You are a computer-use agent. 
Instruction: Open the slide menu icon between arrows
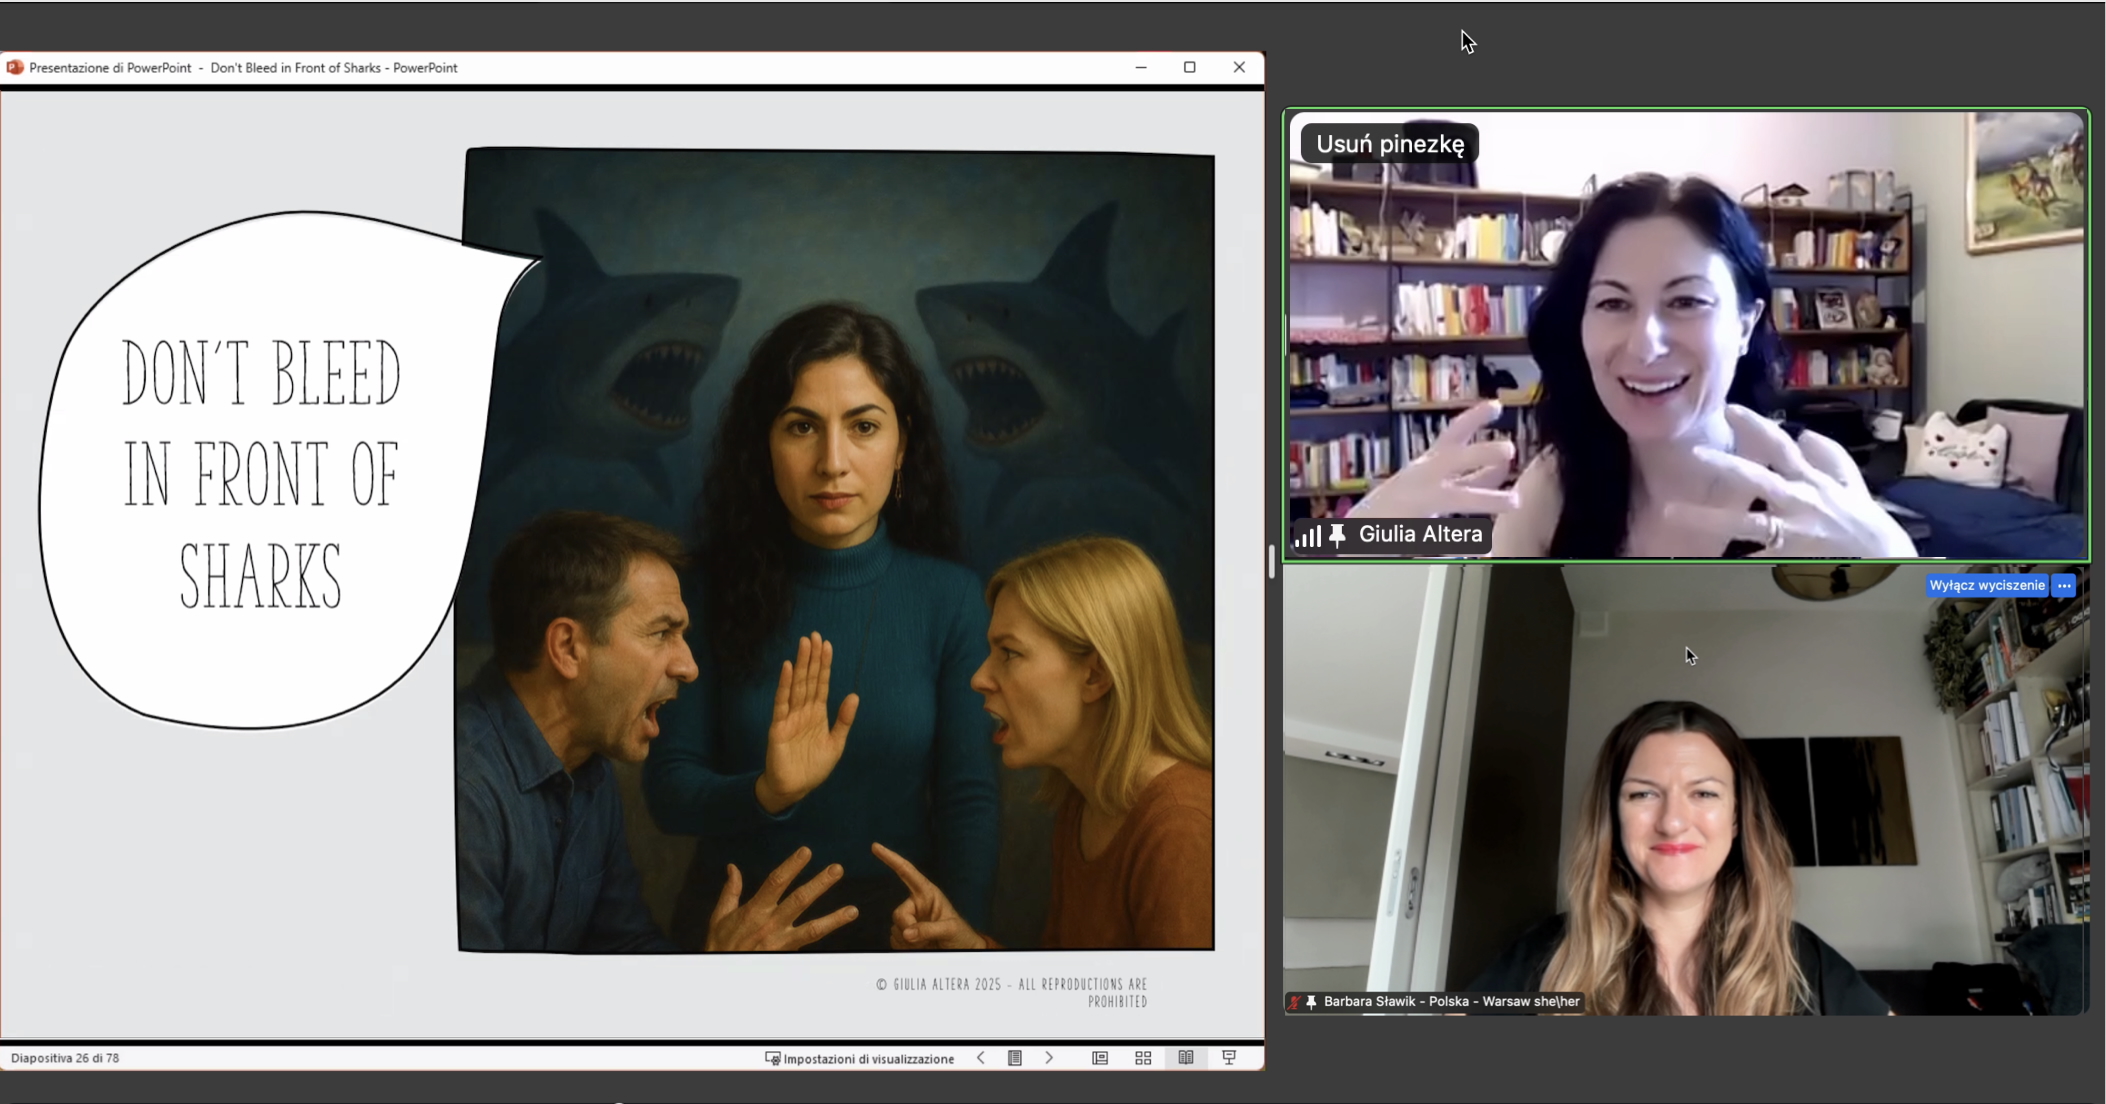1015,1058
